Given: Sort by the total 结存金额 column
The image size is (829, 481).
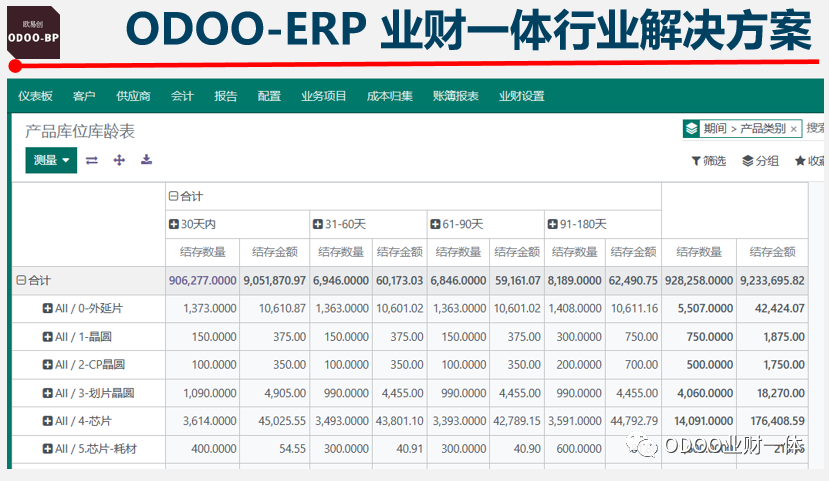Looking at the screenshot, I should click(x=772, y=252).
